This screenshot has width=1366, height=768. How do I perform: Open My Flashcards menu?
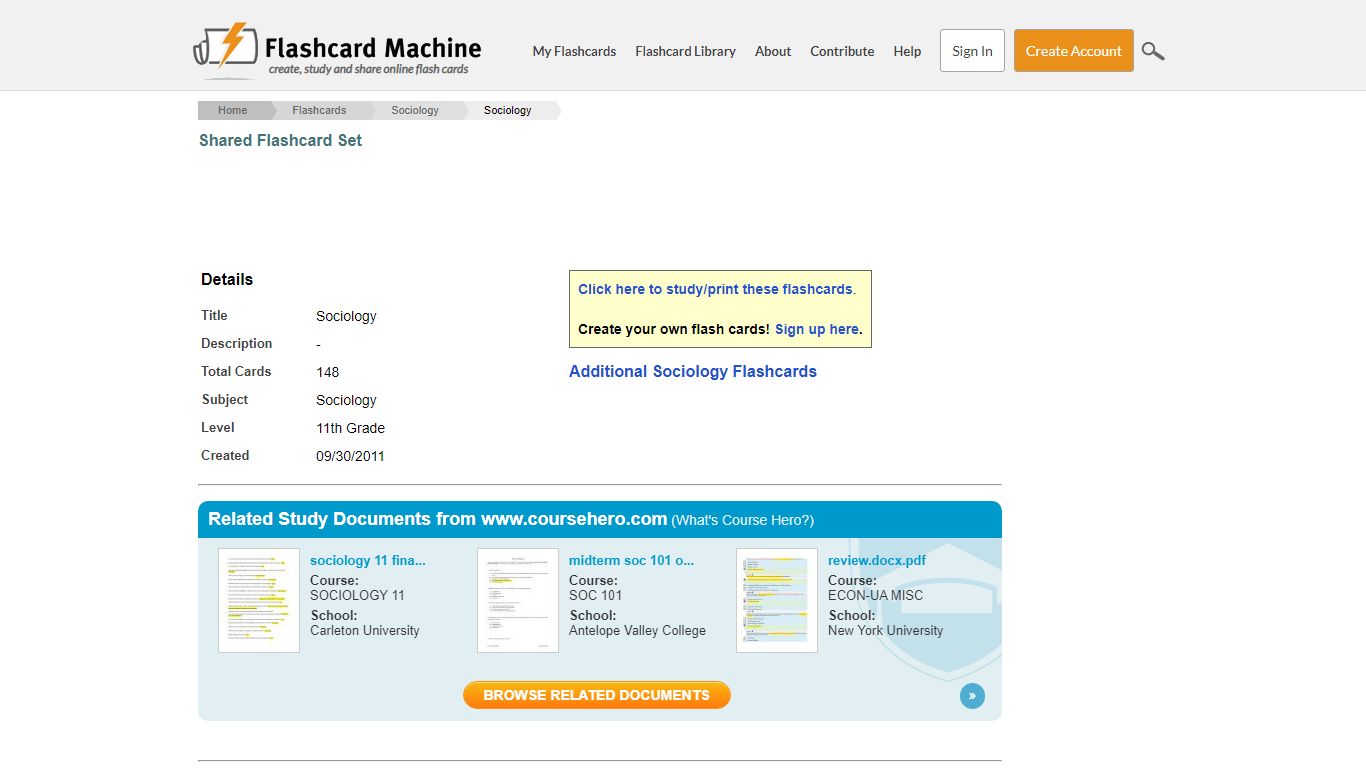(574, 51)
